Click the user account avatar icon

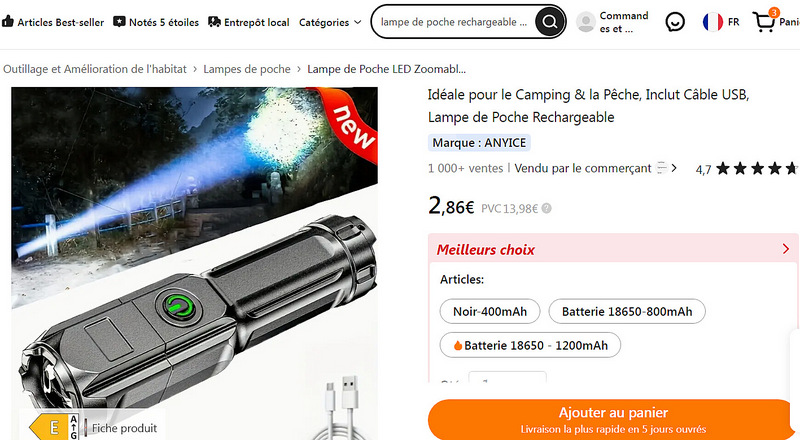pyautogui.click(x=586, y=22)
